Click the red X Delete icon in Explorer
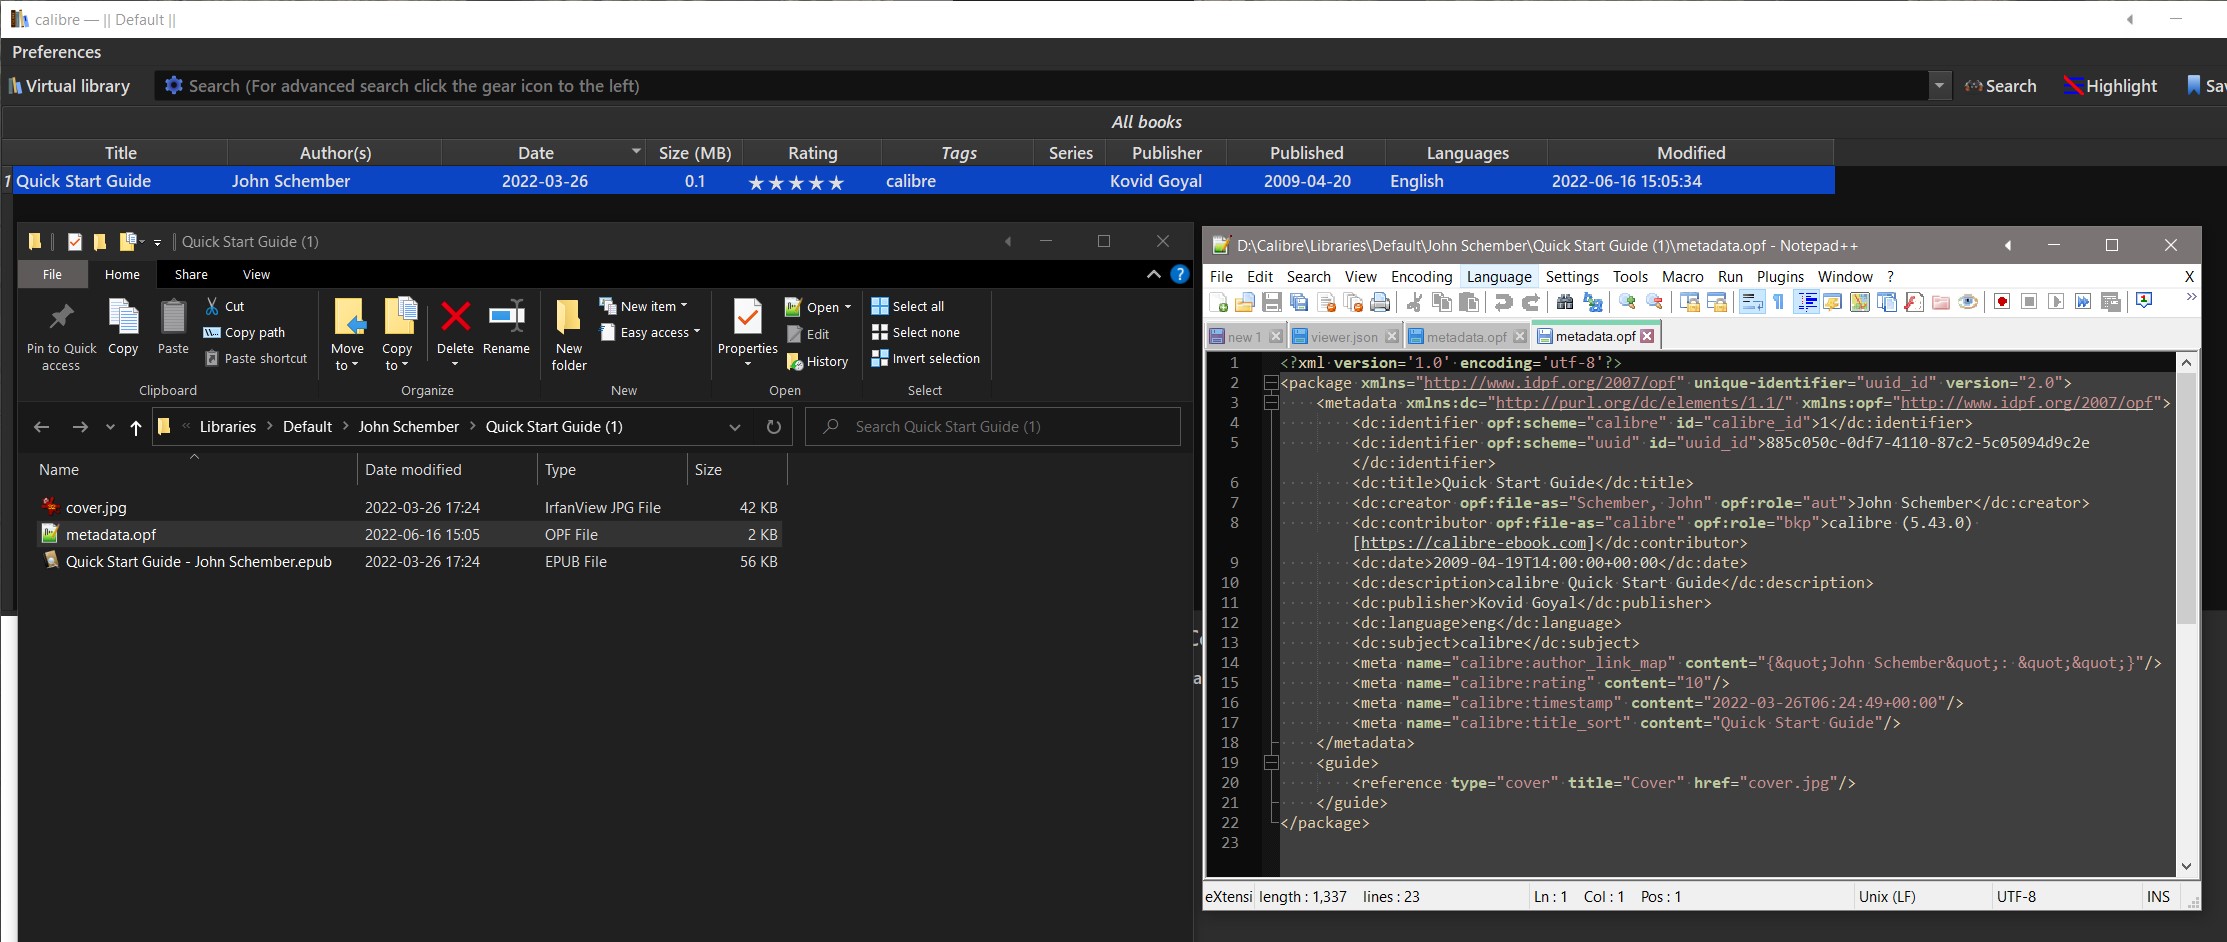This screenshot has width=2227, height=942. [x=455, y=318]
